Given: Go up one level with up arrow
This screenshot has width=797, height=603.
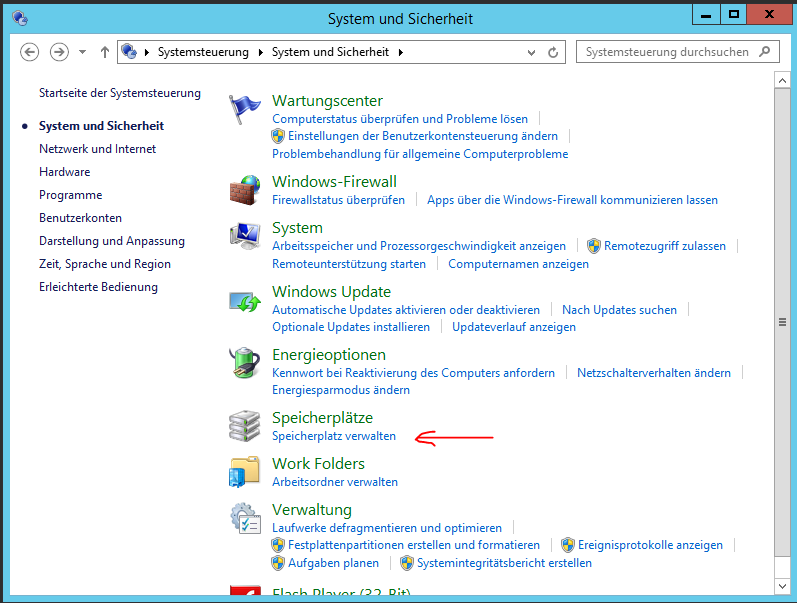Looking at the screenshot, I should pyautogui.click(x=105, y=52).
